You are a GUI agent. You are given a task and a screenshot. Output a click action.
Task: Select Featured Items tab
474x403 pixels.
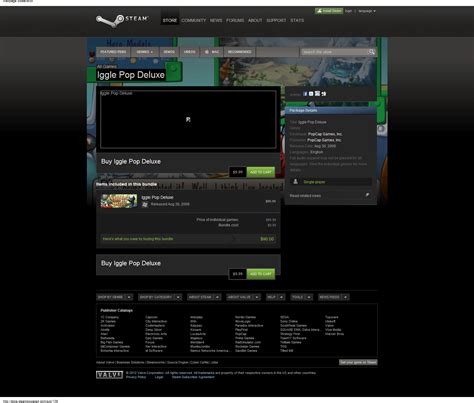coord(113,52)
